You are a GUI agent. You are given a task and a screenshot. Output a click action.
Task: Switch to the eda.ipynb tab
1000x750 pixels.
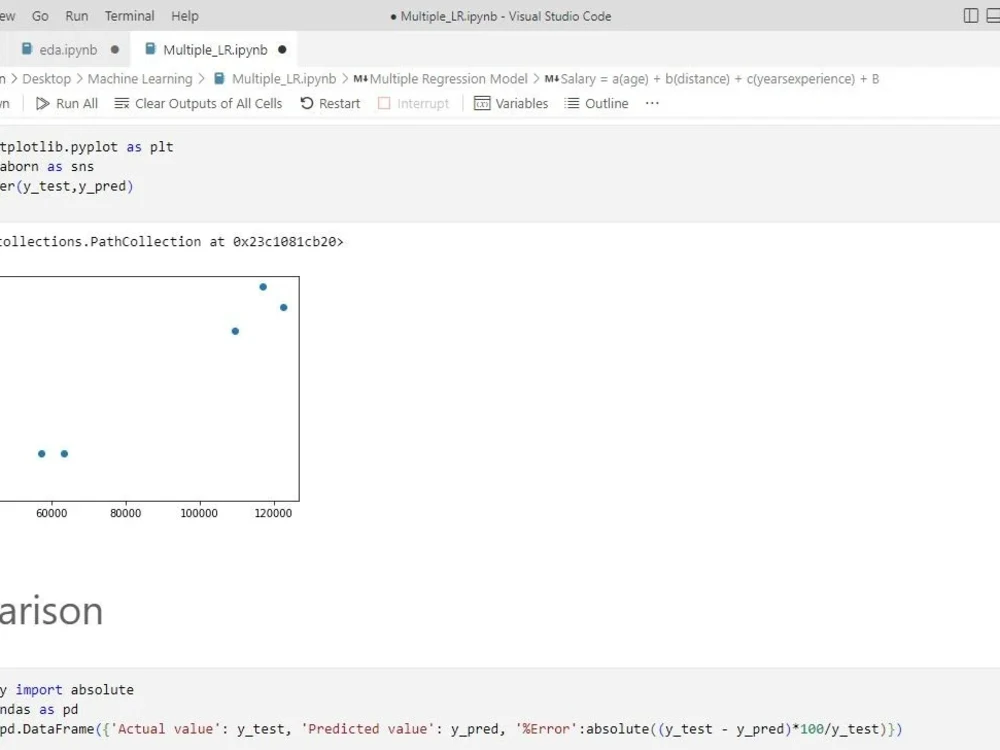pyautogui.click(x=68, y=50)
